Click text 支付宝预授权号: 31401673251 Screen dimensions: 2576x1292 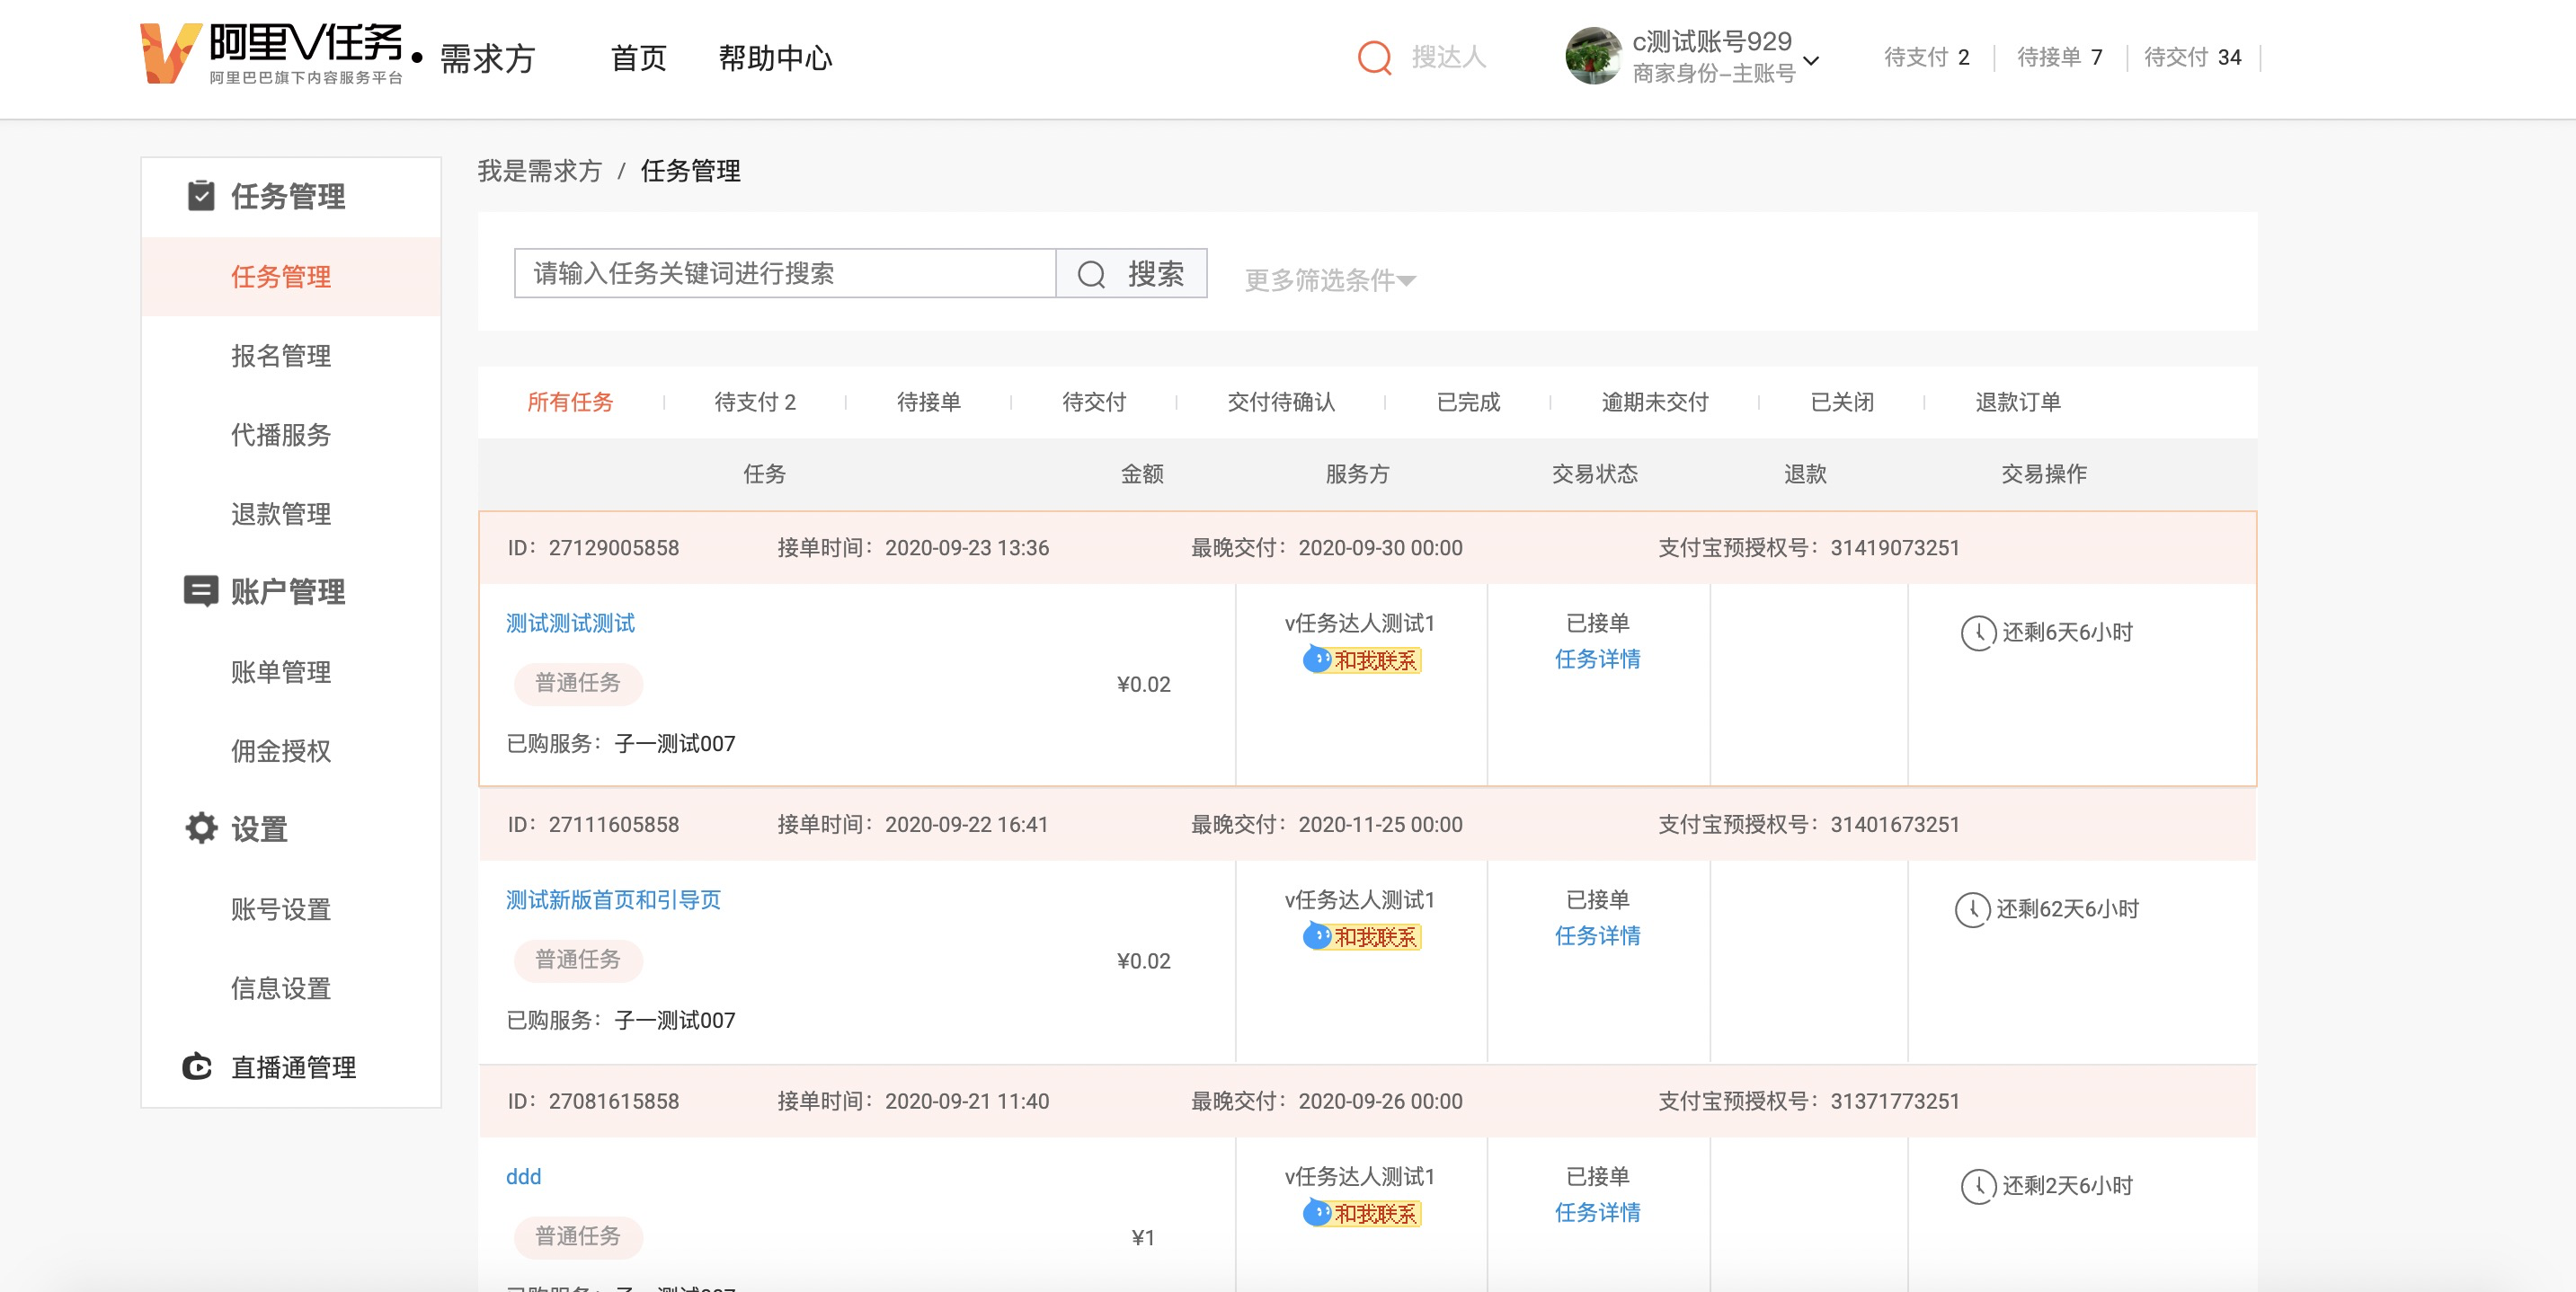pyautogui.click(x=1809, y=825)
